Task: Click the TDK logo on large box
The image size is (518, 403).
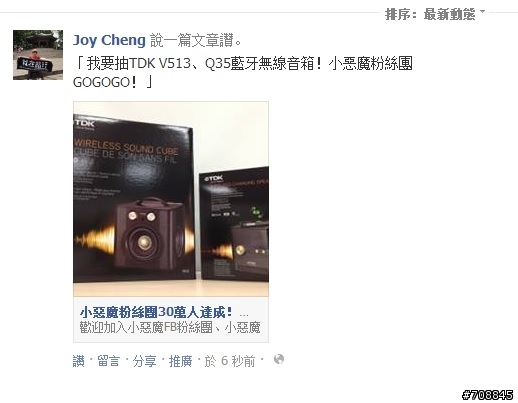Action: click(85, 124)
